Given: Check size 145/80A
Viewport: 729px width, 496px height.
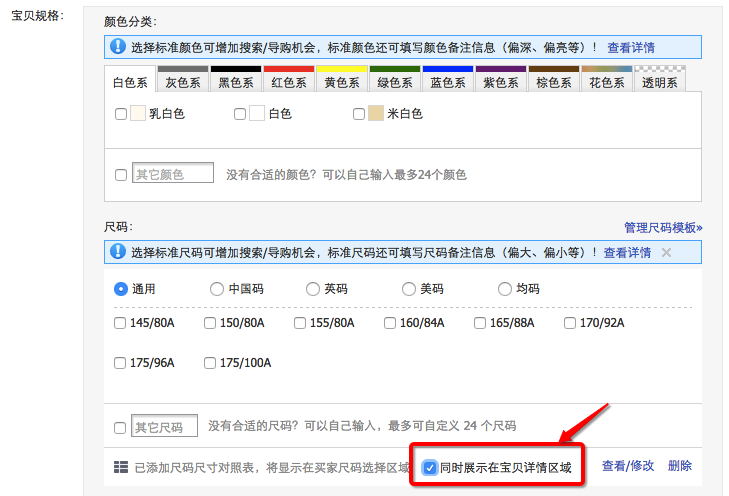Looking at the screenshot, I should [120, 323].
